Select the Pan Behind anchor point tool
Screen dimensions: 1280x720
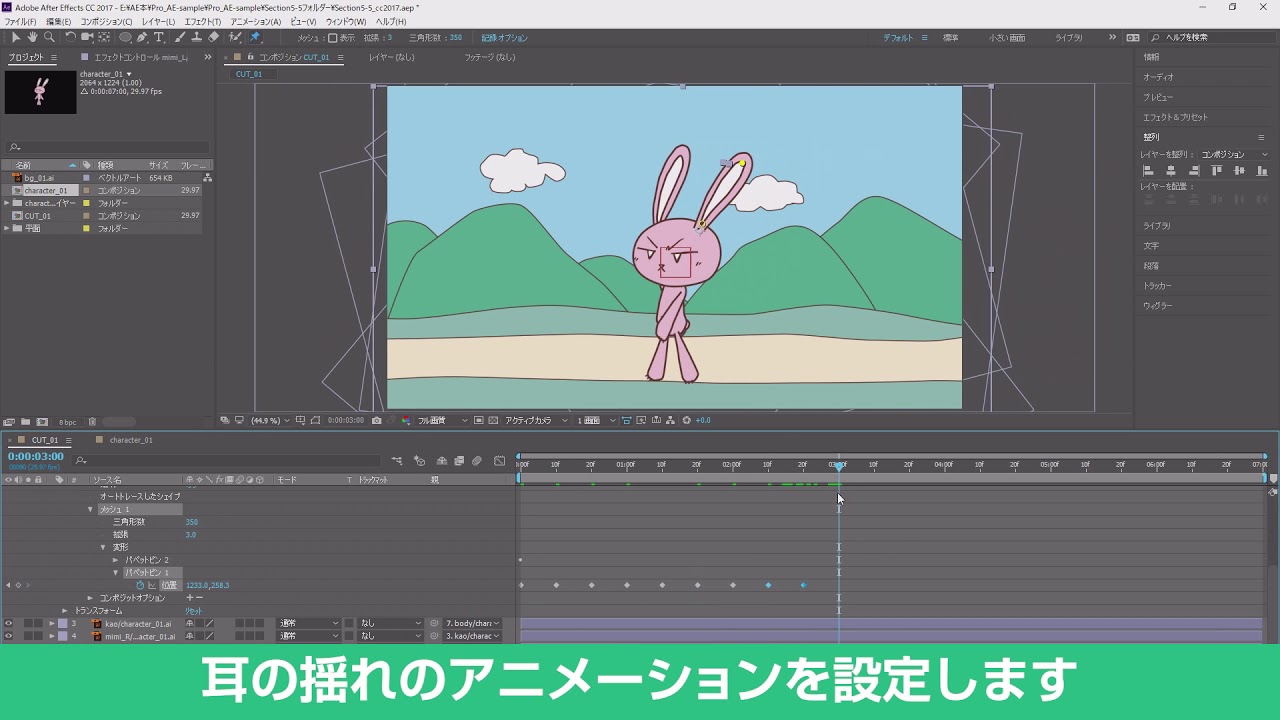click(104, 38)
